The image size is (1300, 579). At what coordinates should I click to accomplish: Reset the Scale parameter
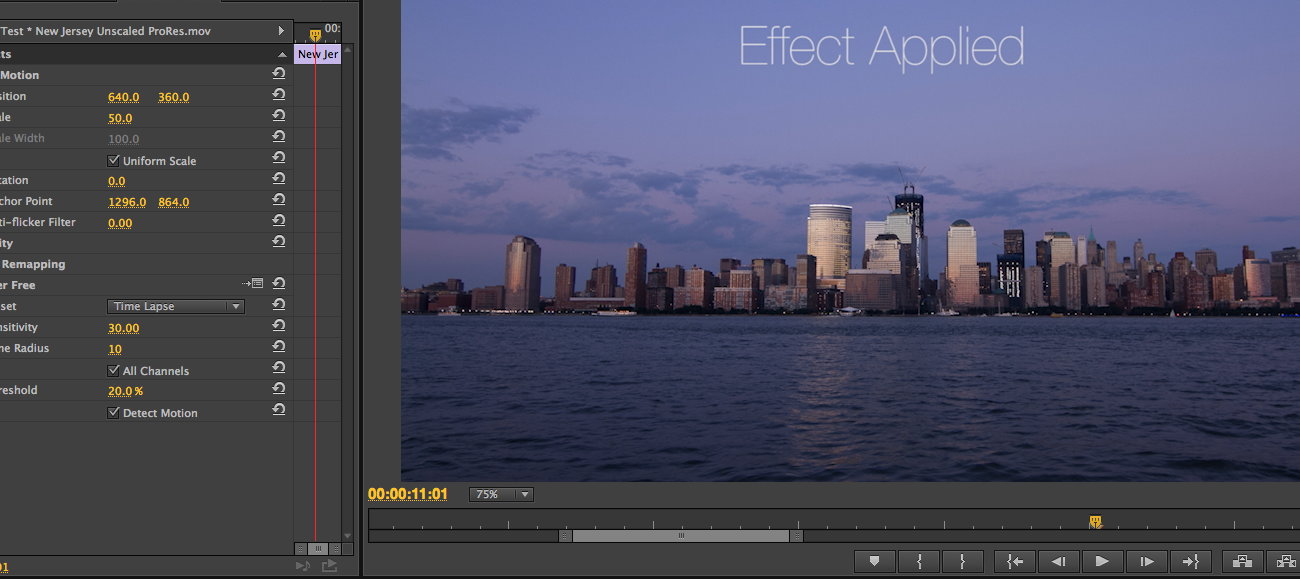click(278, 116)
